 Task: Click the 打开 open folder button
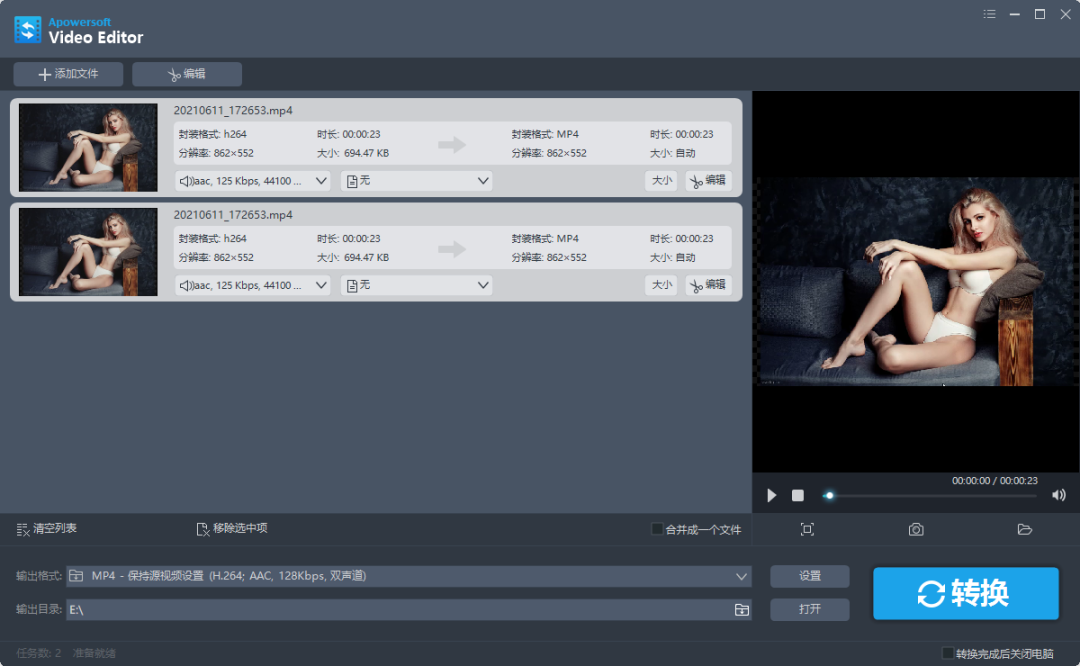coord(809,610)
